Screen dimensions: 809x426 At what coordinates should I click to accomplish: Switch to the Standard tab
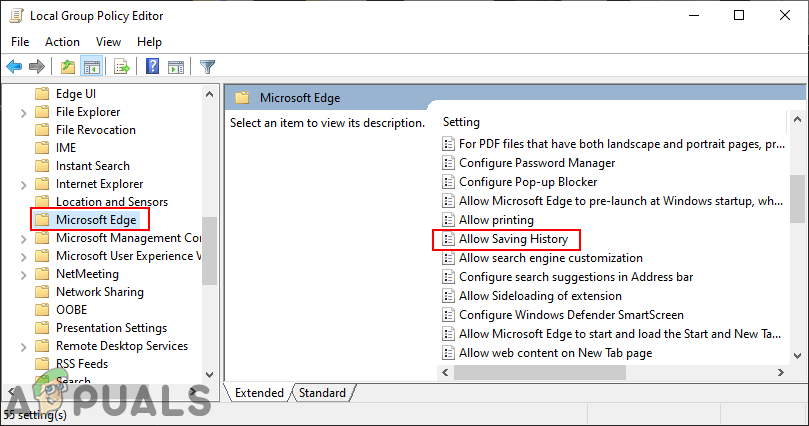[322, 393]
